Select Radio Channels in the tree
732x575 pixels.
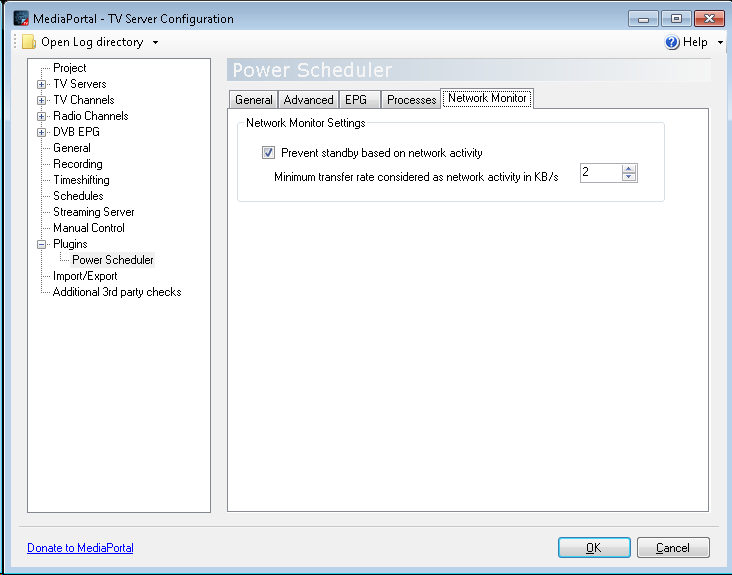point(91,116)
